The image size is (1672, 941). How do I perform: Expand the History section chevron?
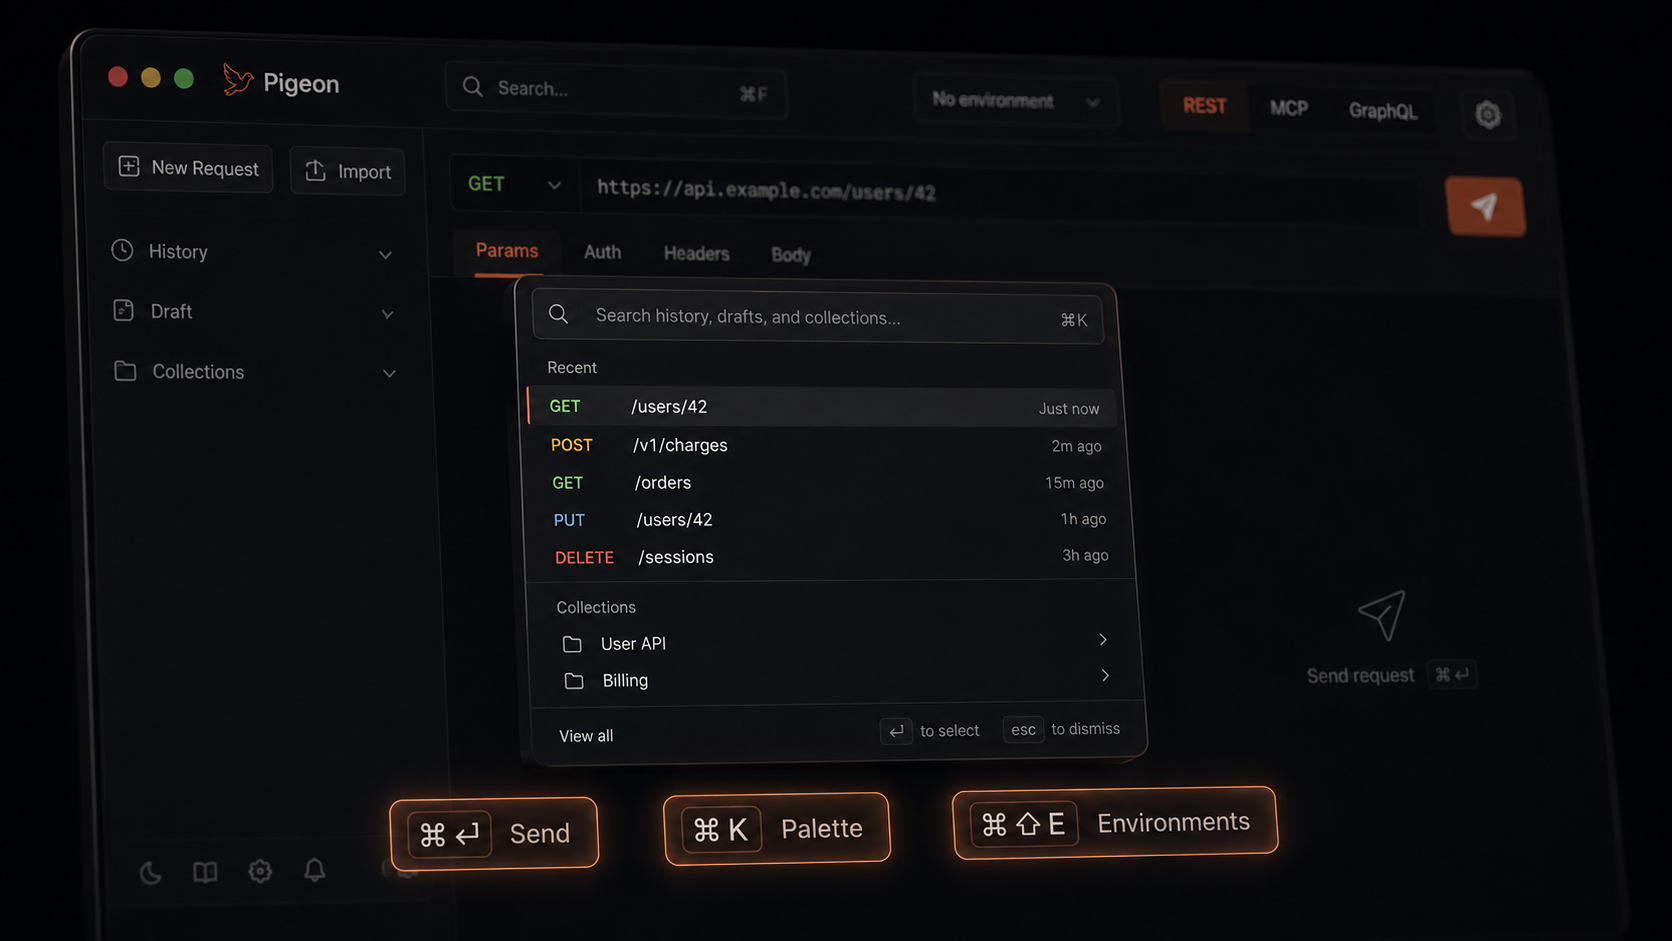click(385, 255)
